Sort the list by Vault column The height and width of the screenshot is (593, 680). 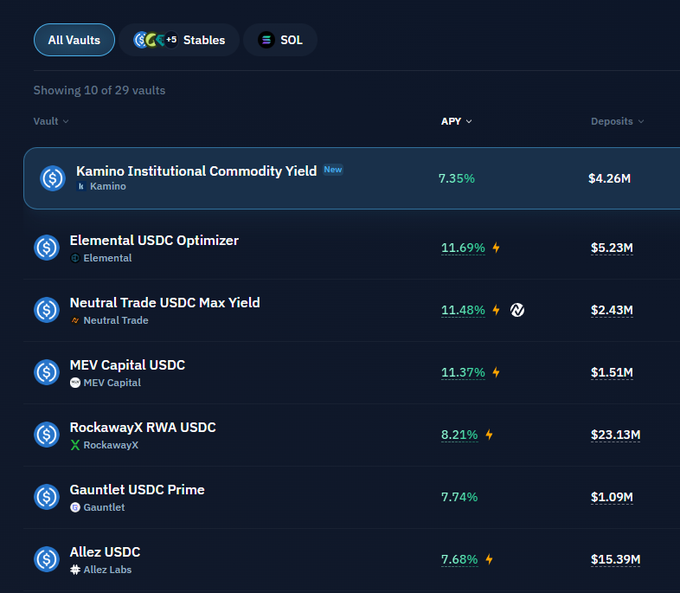[x=51, y=121]
